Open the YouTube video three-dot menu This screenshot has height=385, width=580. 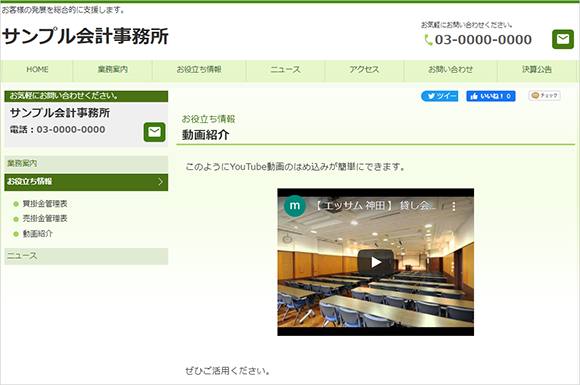(454, 206)
